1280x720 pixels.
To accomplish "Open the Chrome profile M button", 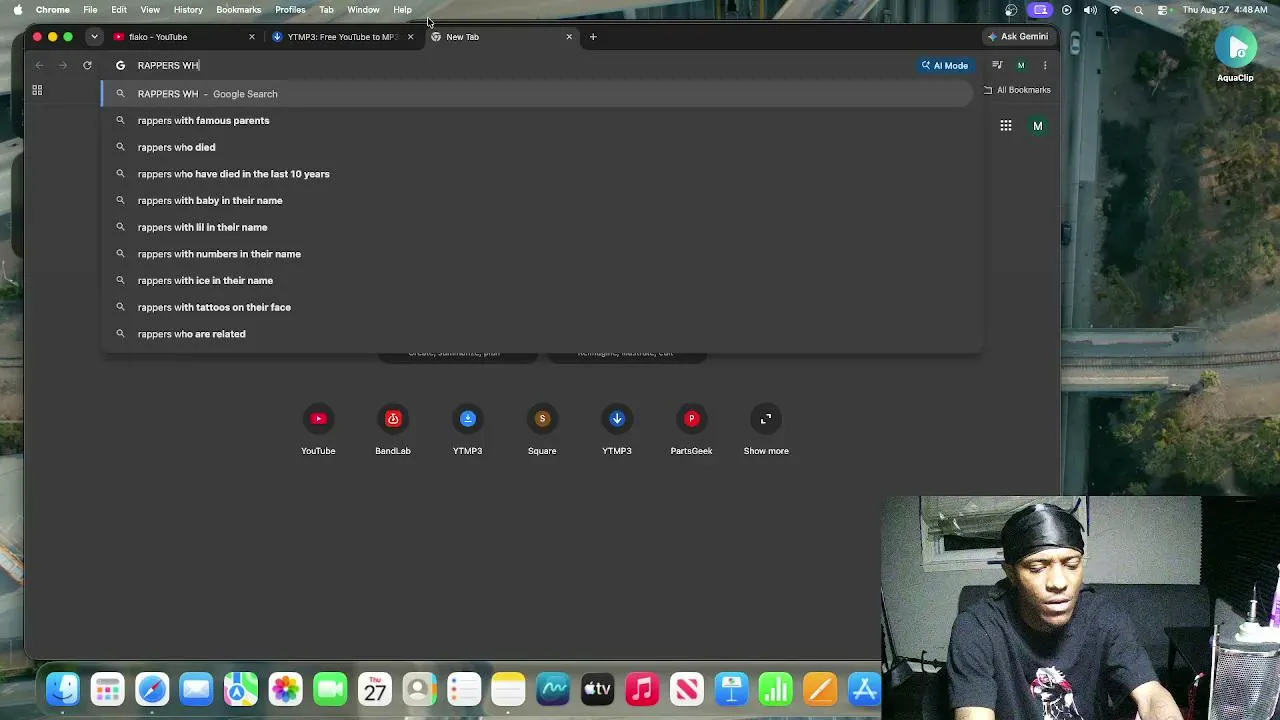I will 1021,65.
